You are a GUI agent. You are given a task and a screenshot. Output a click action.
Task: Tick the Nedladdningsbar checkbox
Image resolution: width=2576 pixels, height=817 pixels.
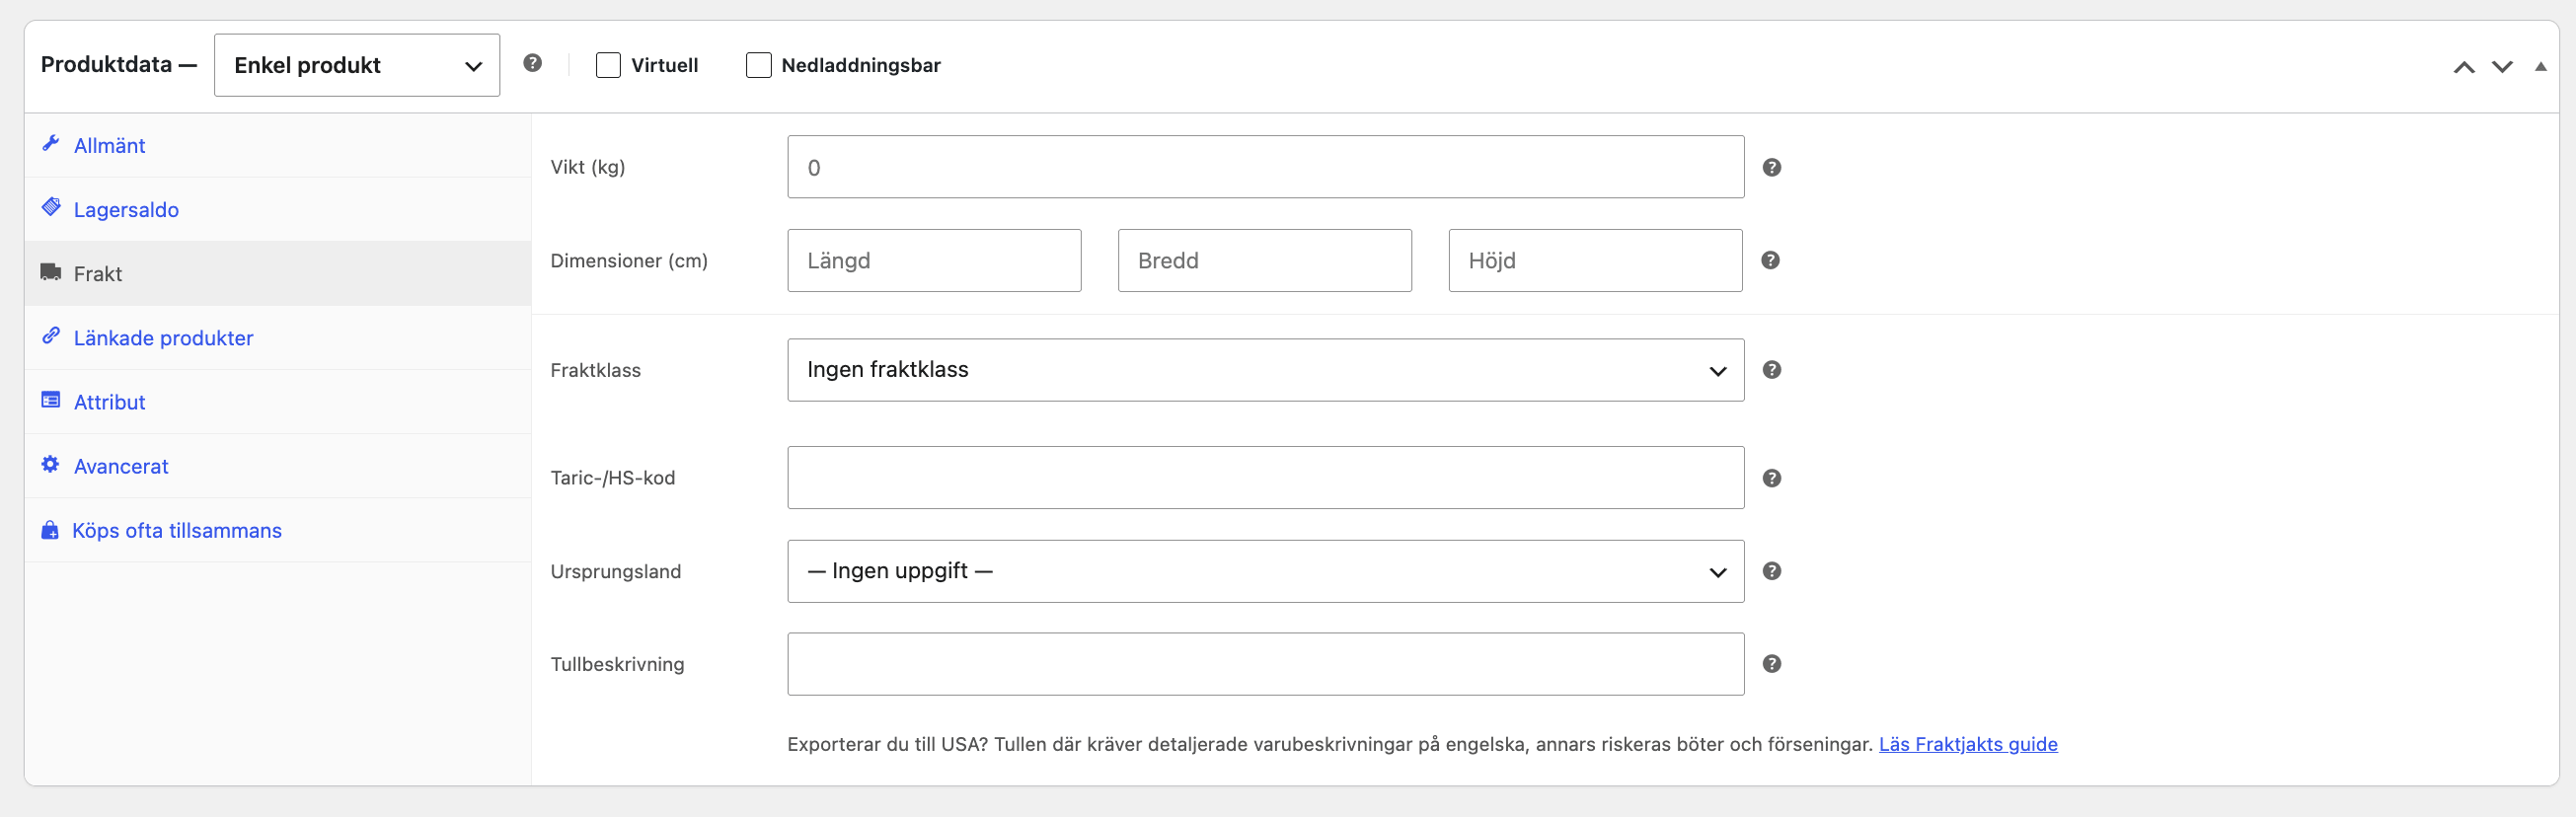pyautogui.click(x=758, y=65)
